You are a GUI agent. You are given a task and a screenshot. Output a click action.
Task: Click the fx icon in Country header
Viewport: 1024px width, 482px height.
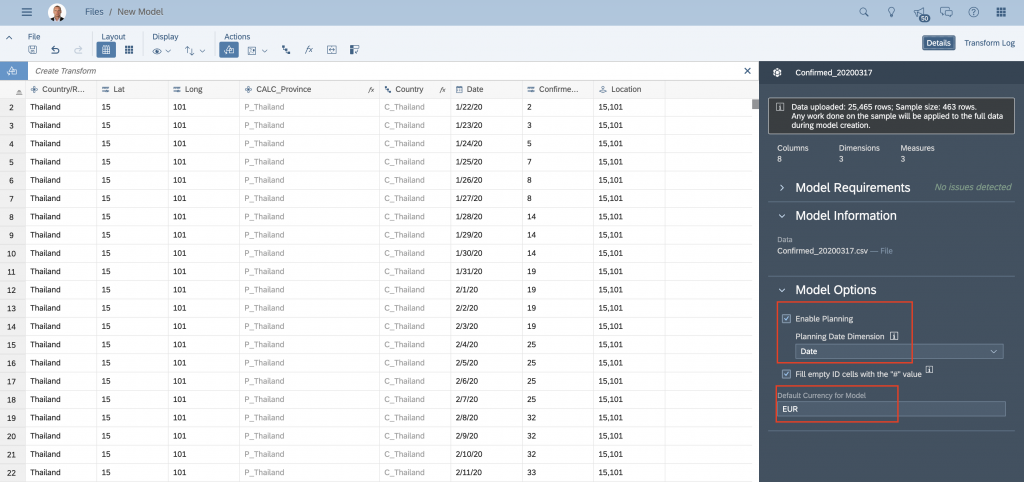[x=442, y=89]
